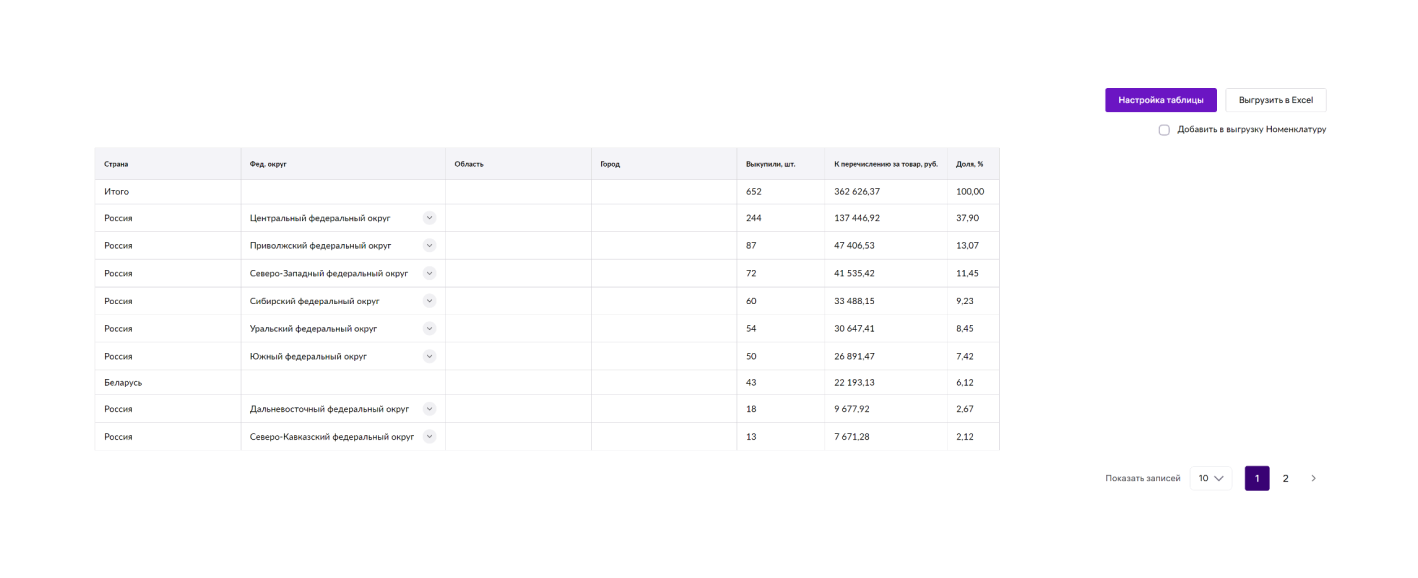Expand Сибирский федеральный округ chevron

(x=429, y=300)
